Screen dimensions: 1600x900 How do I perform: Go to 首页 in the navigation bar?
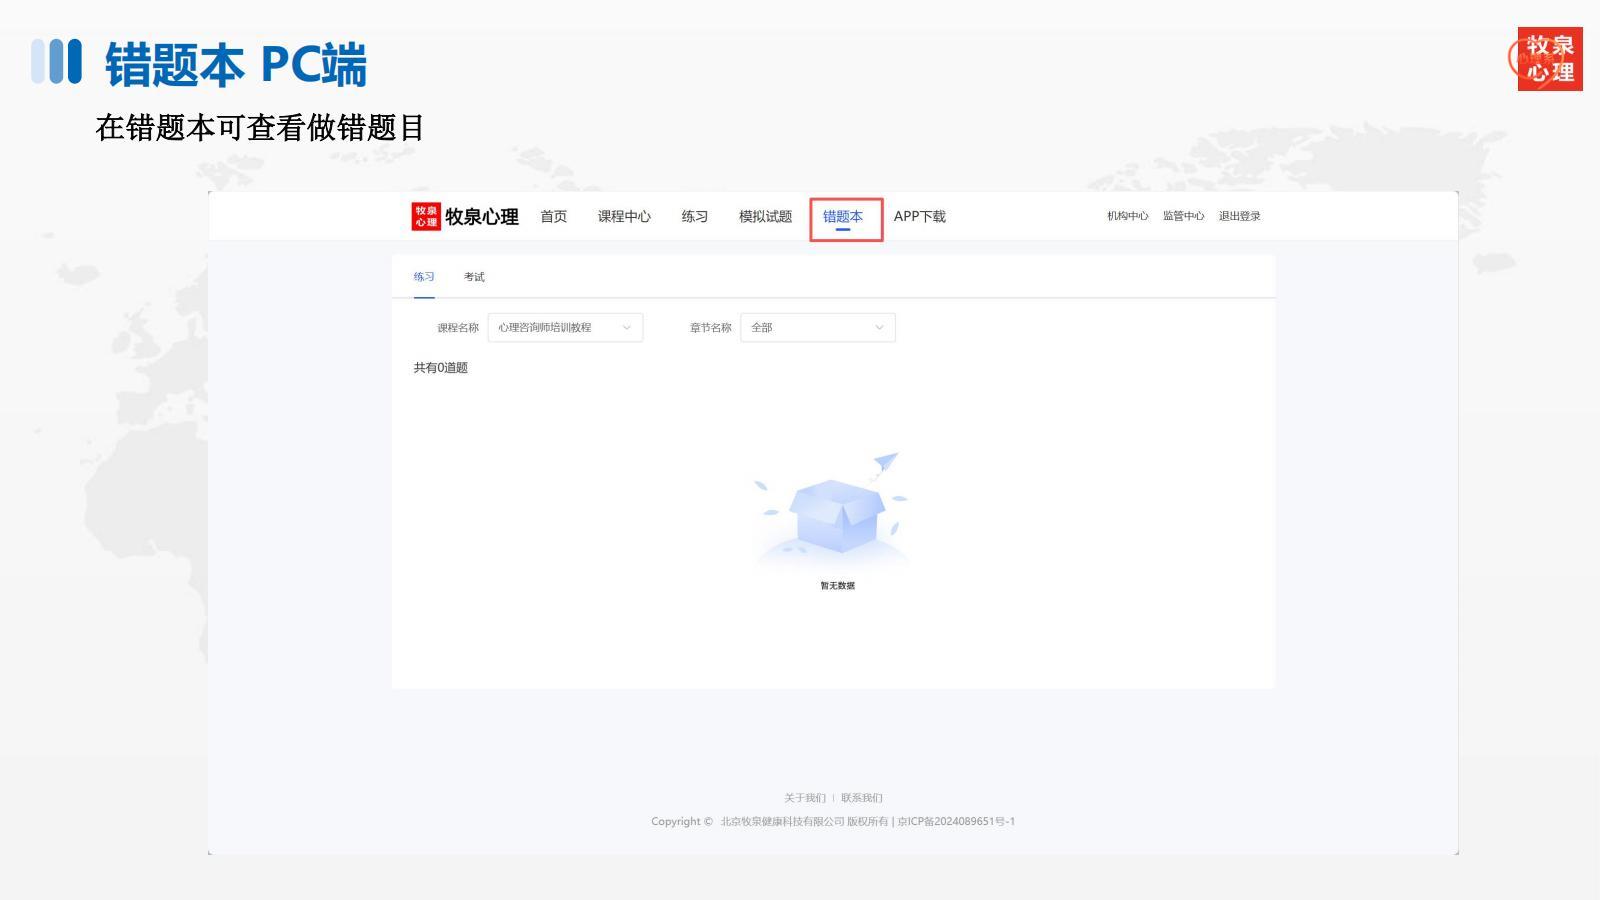[553, 217]
